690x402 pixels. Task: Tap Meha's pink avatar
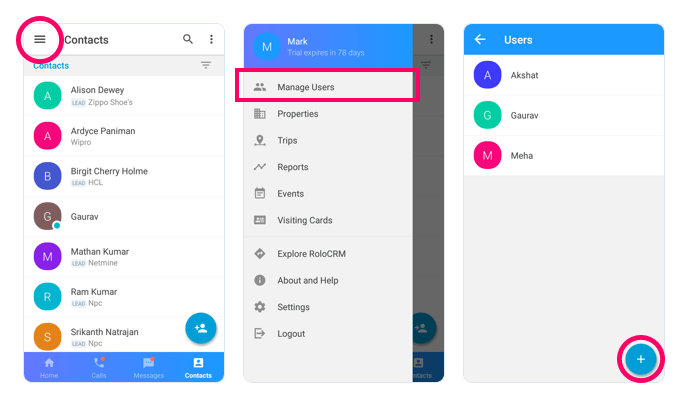[x=487, y=155]
